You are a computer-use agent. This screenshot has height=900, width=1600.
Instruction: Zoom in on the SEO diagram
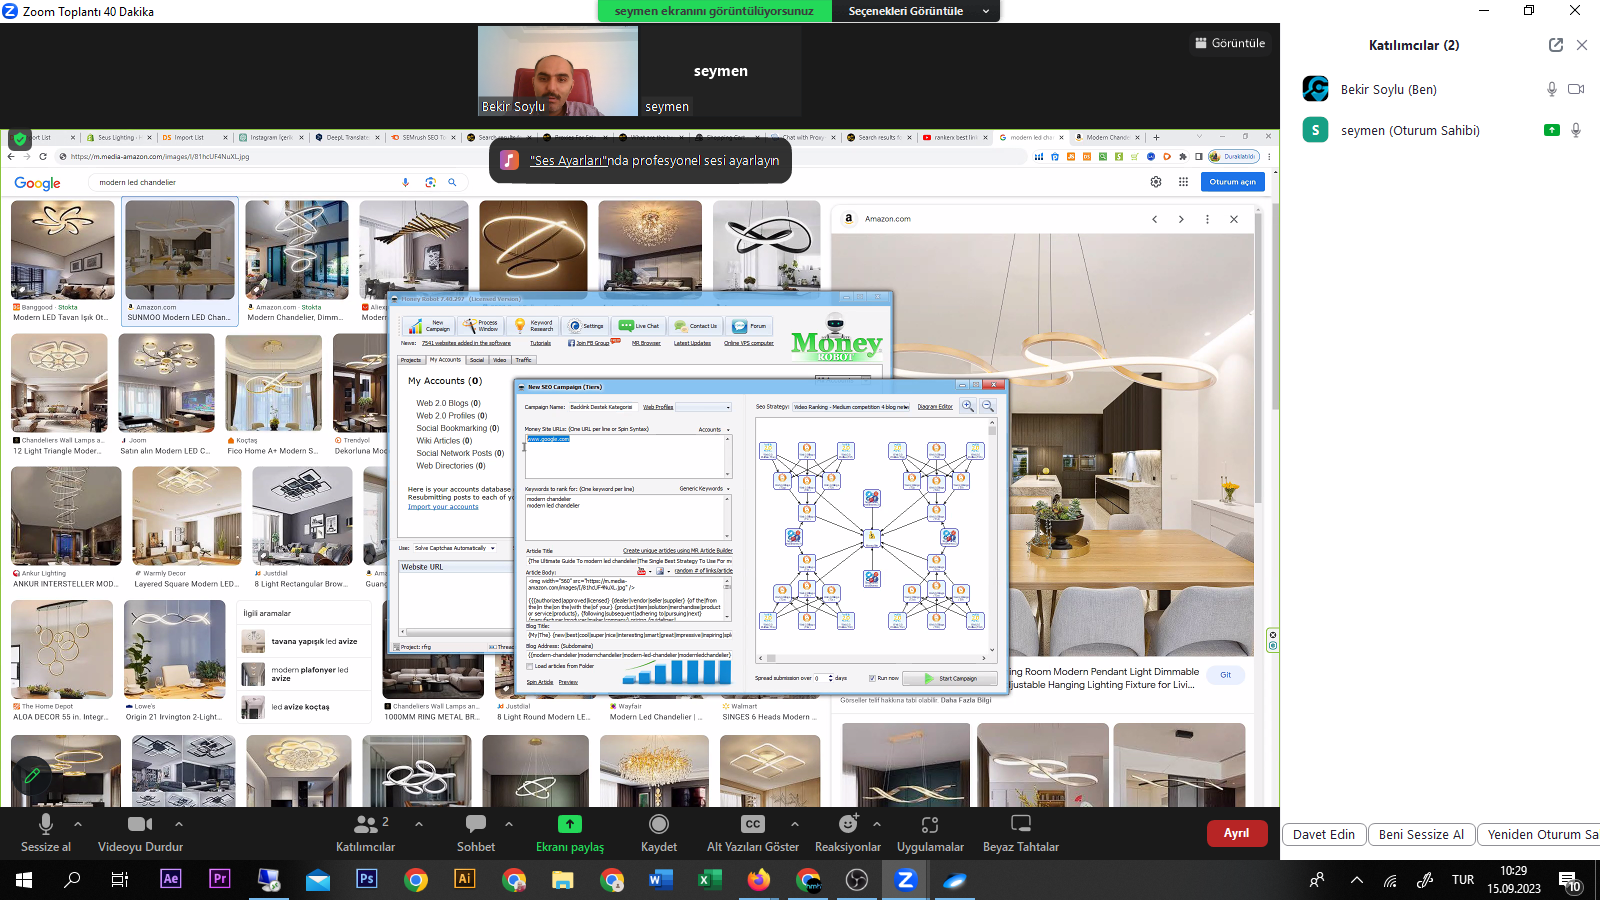(968, 406)
